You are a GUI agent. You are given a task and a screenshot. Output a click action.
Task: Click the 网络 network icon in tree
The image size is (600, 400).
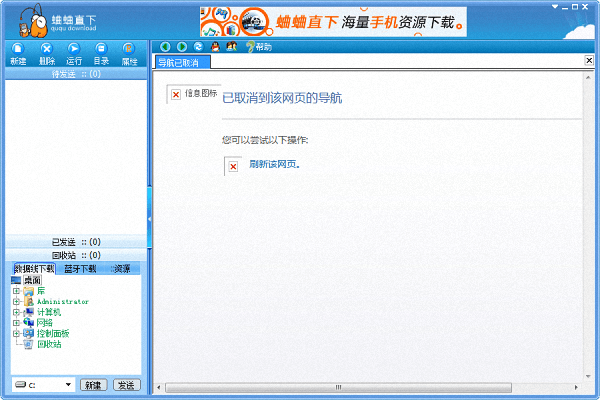point(29,323)
